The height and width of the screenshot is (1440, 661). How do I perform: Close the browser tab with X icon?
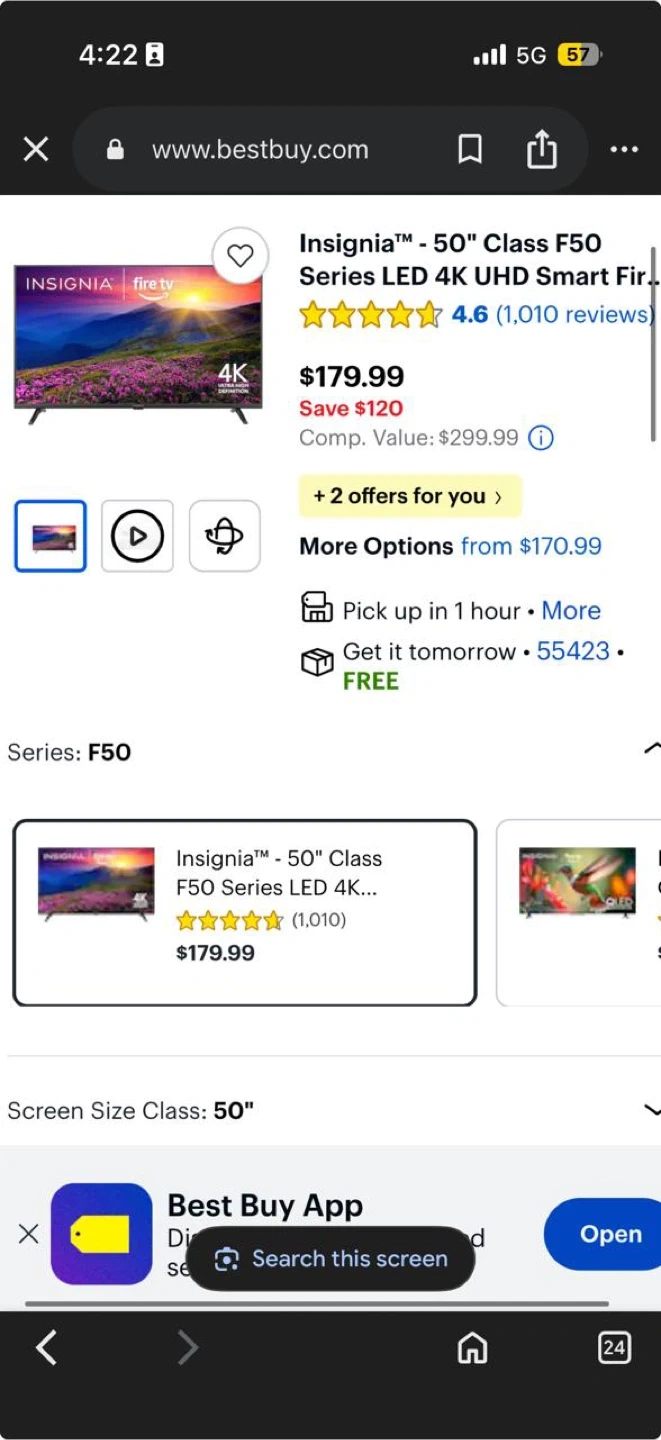[x=36, y=150]
